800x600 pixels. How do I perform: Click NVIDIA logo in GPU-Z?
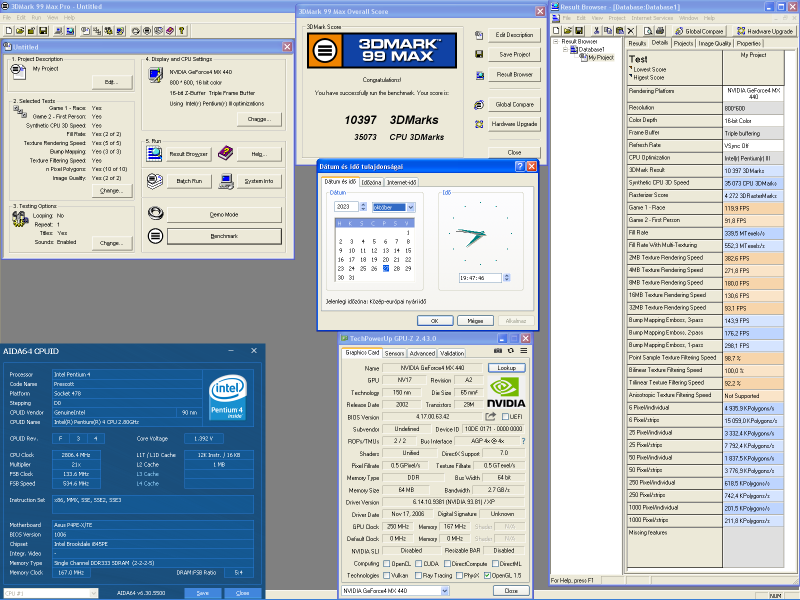[x=506, y=392]
